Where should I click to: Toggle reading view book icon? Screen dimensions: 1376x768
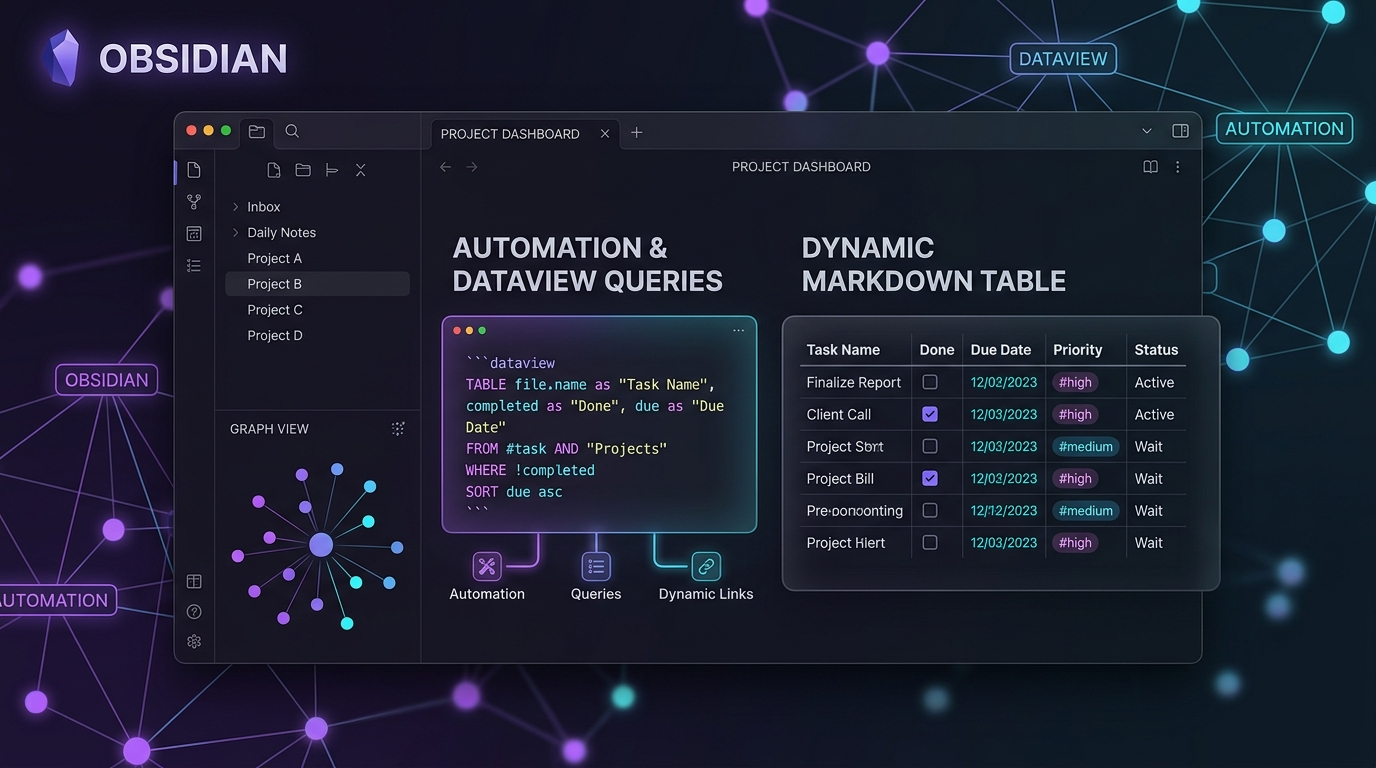[x=1150, y=167]
